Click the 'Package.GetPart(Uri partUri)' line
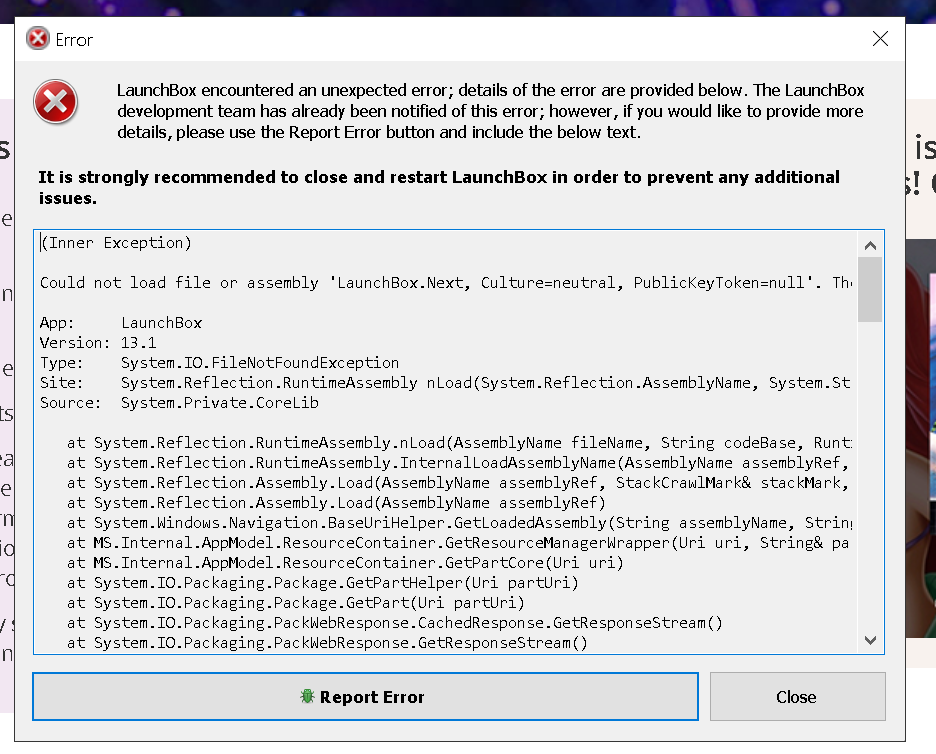The image size is (936, 754). coord(296,603)
